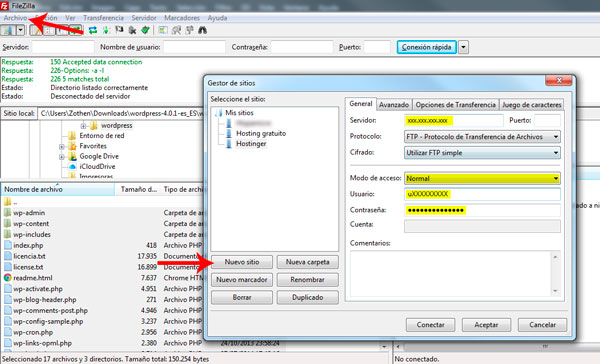Click the wordpress folder icon in local tree
This screenshot has width=600, height=364.
(x=94, y=126)
